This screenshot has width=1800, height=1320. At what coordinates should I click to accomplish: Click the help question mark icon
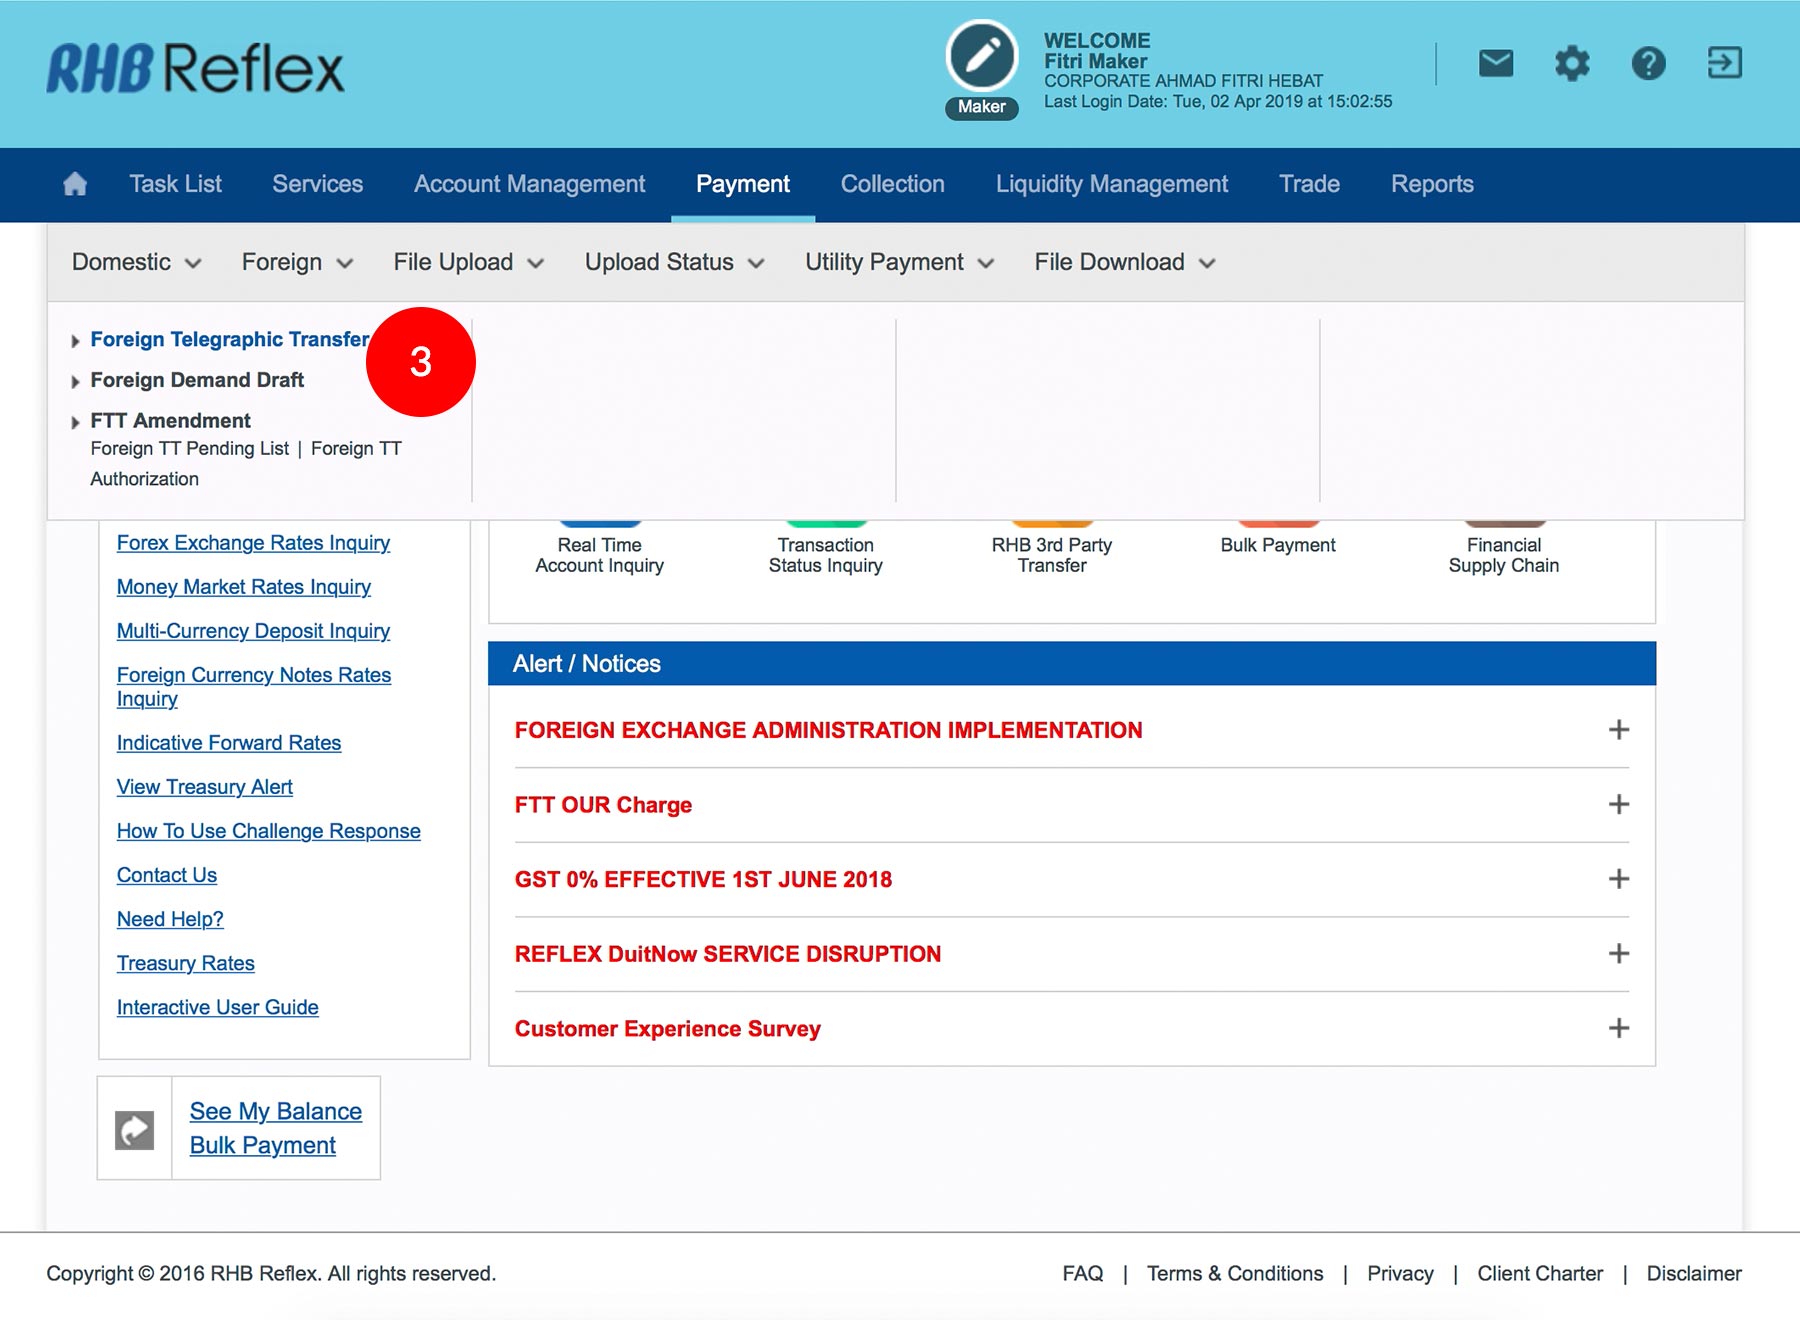click(x=1648, y=64)
